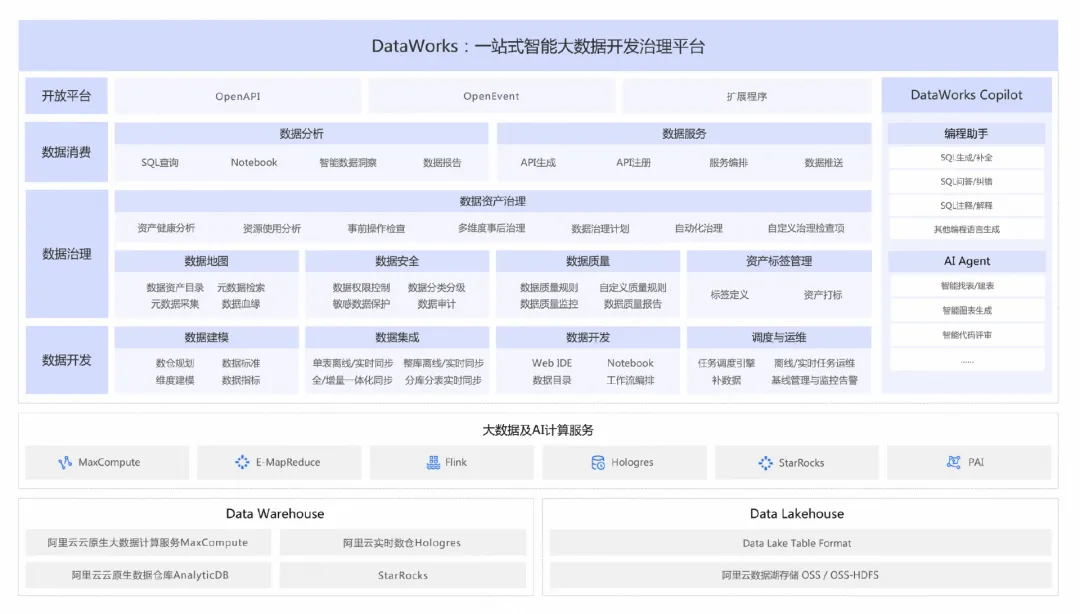
Task: Select 维度建模 item
Action: pos(174,380)
